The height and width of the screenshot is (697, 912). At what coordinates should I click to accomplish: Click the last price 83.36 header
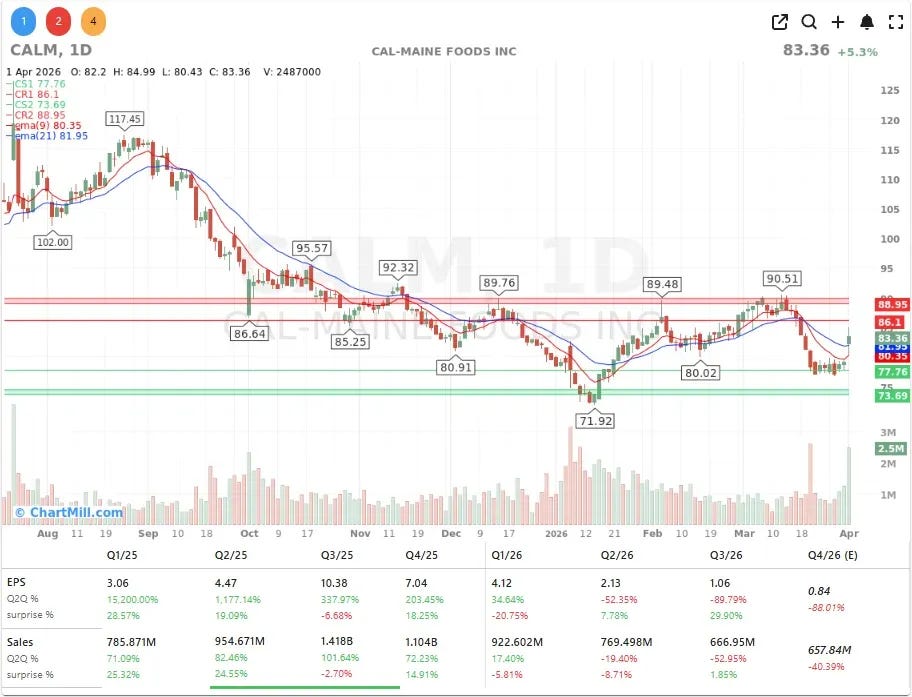pos(806,50)
